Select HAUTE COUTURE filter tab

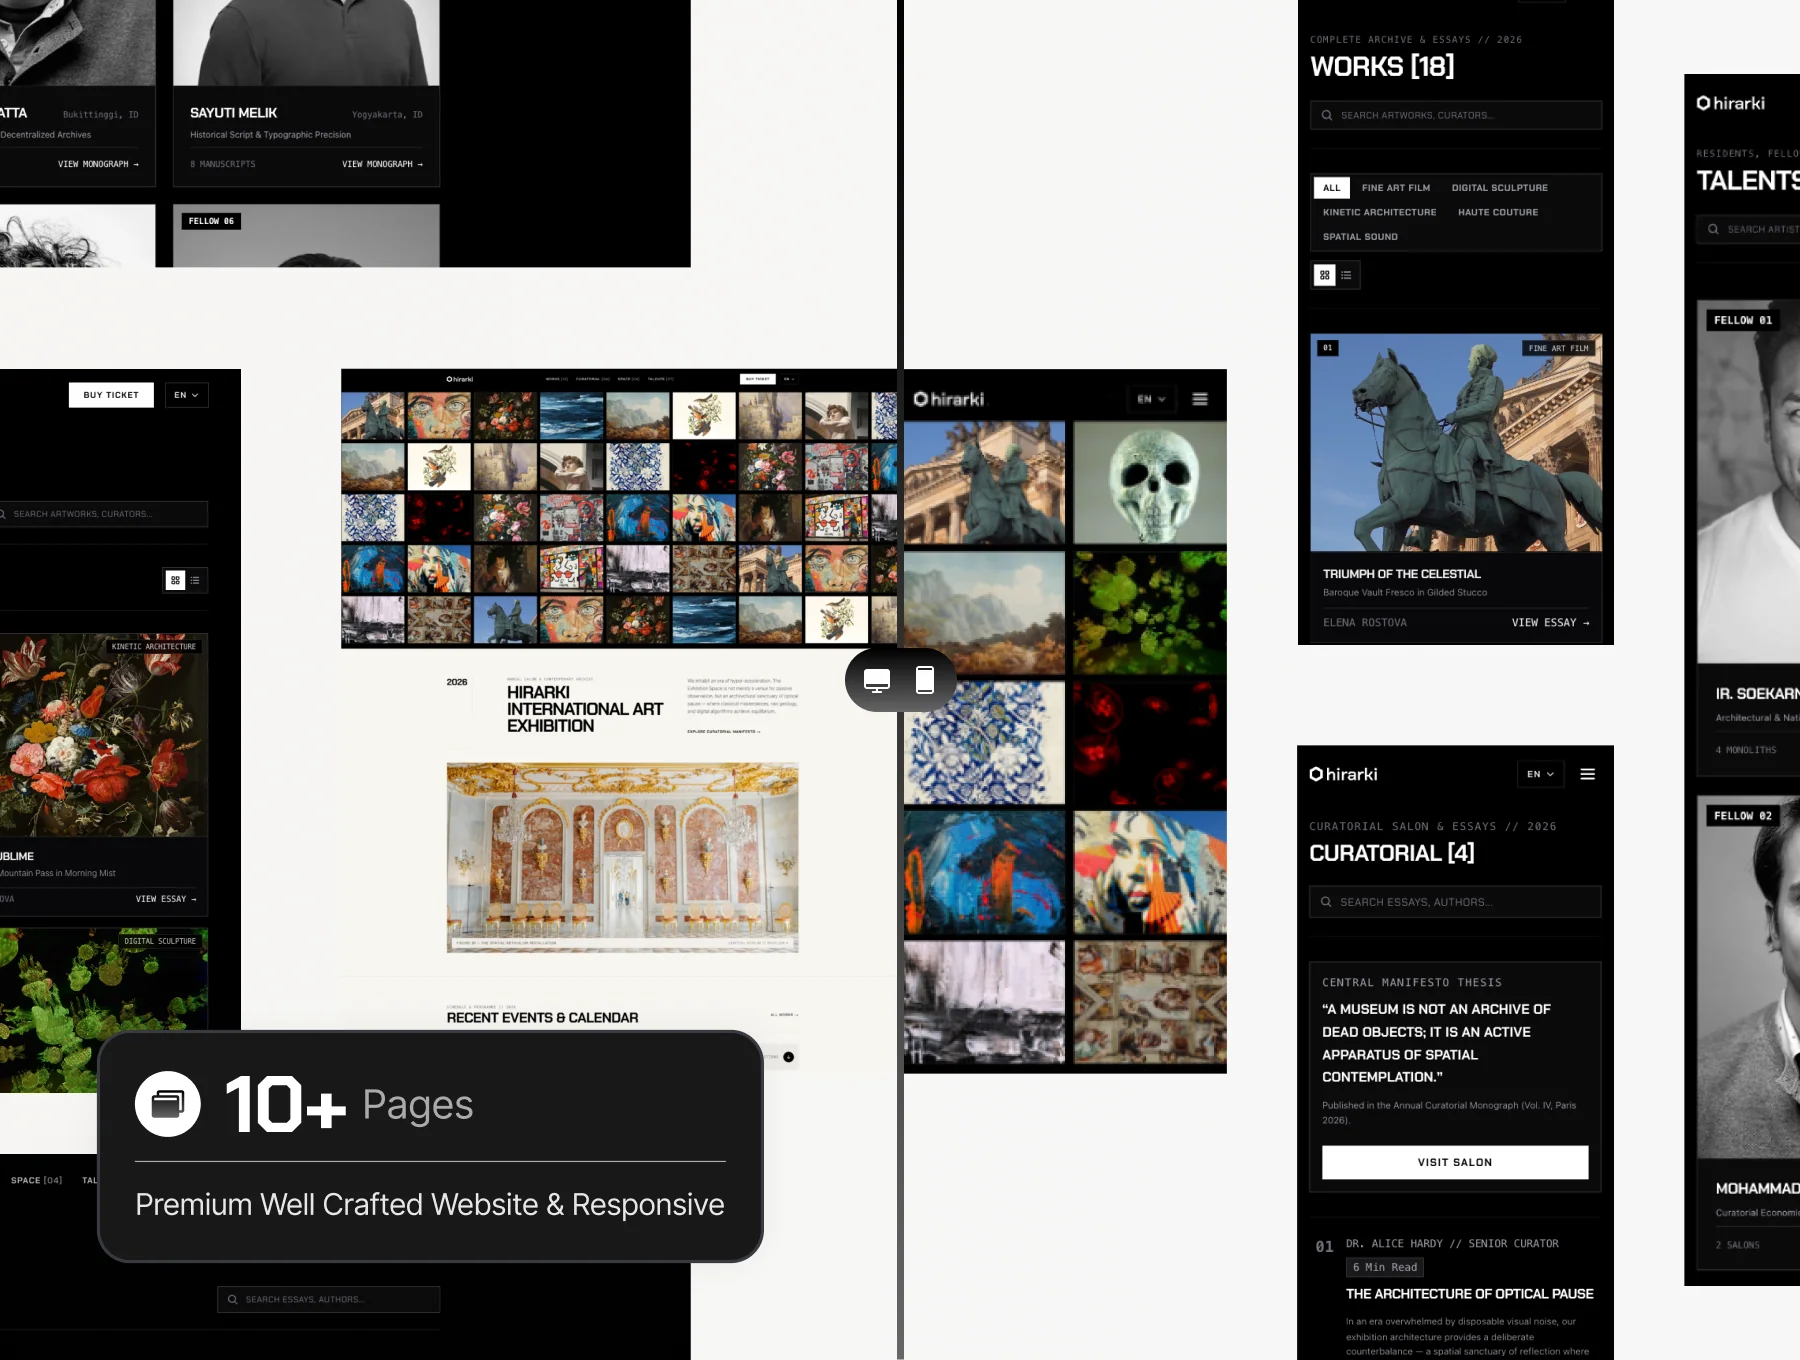[x=1498, y=212]
